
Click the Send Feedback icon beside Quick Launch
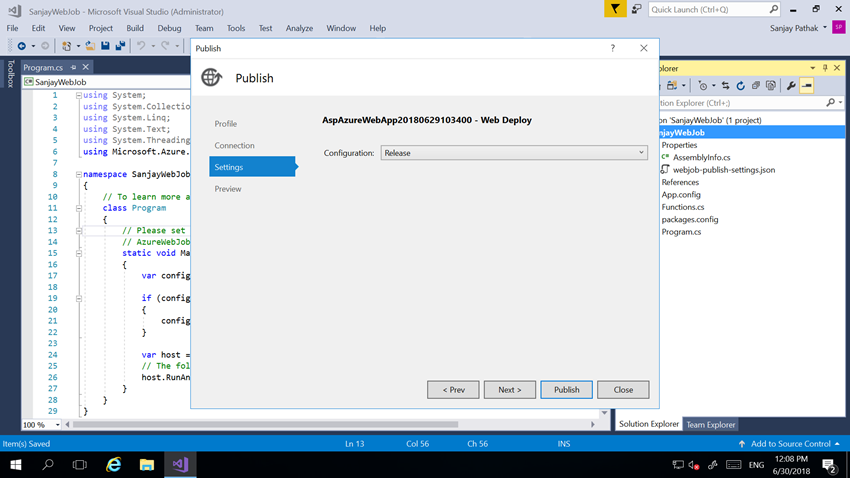pyautogui.click(x=637, y=9)
